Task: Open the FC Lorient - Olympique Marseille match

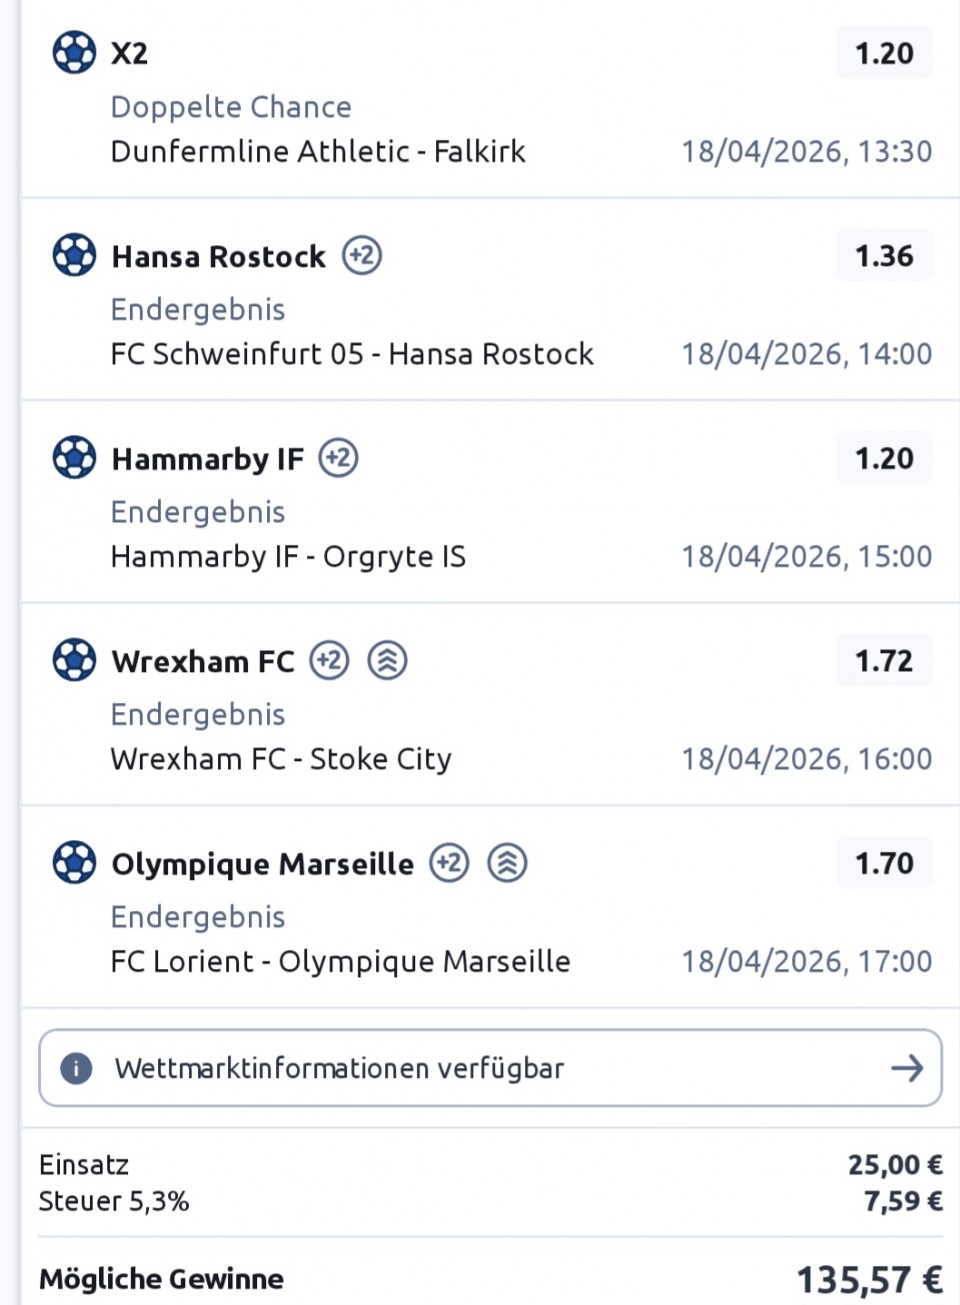Action: pos(340,961)
